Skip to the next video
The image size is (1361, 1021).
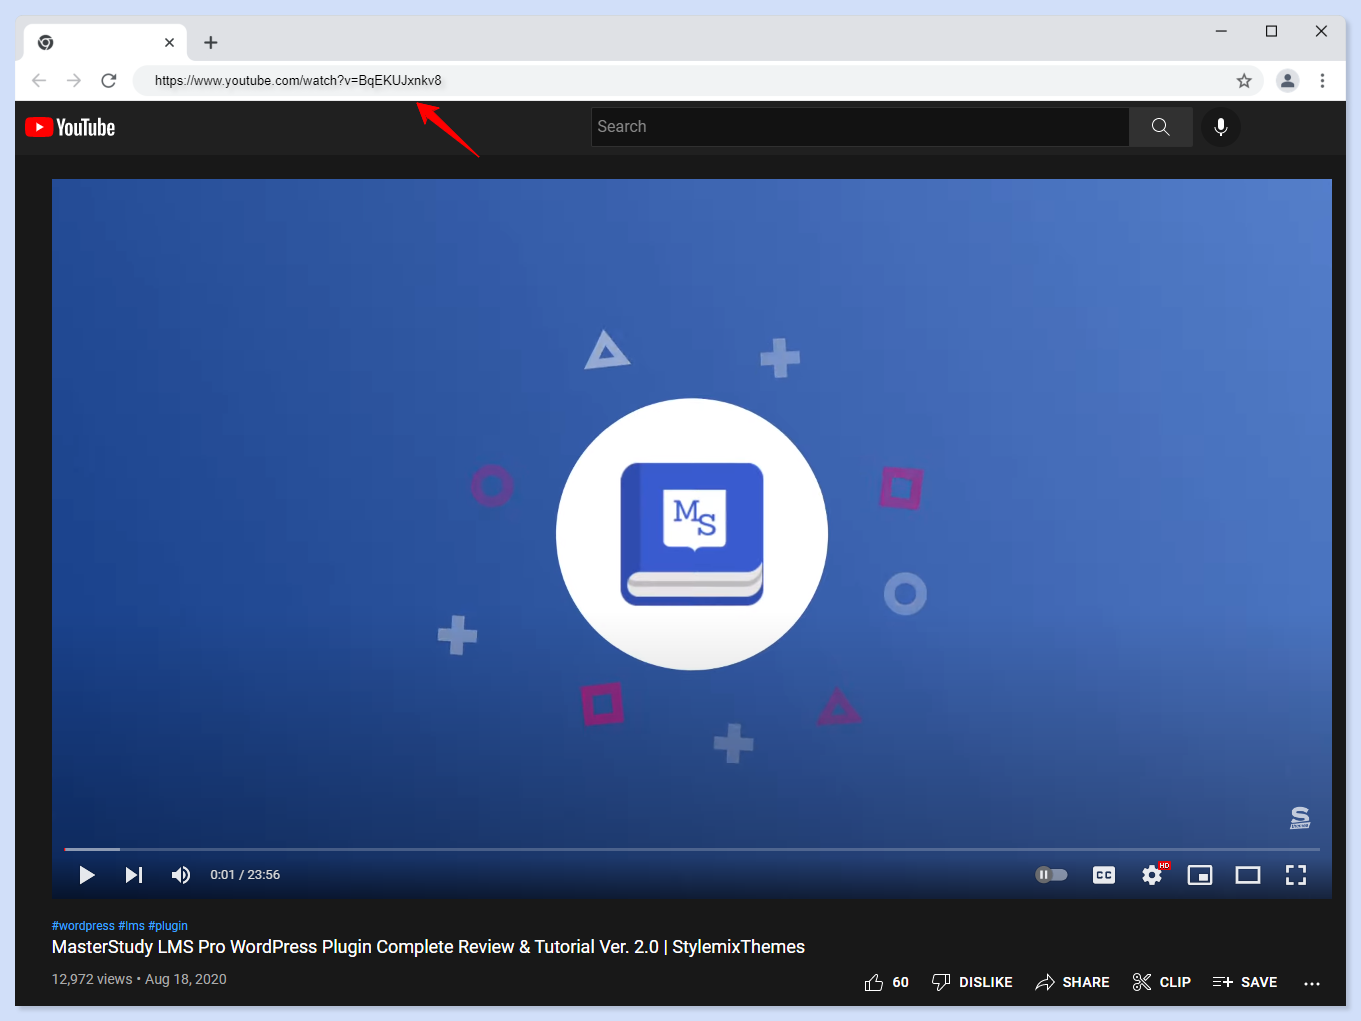(x=134, y=875)
